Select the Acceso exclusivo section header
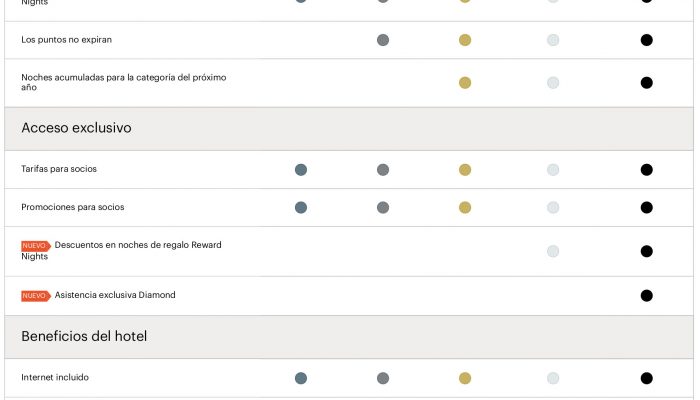Viewport: 700px width, 400px height. click(349, 129)
